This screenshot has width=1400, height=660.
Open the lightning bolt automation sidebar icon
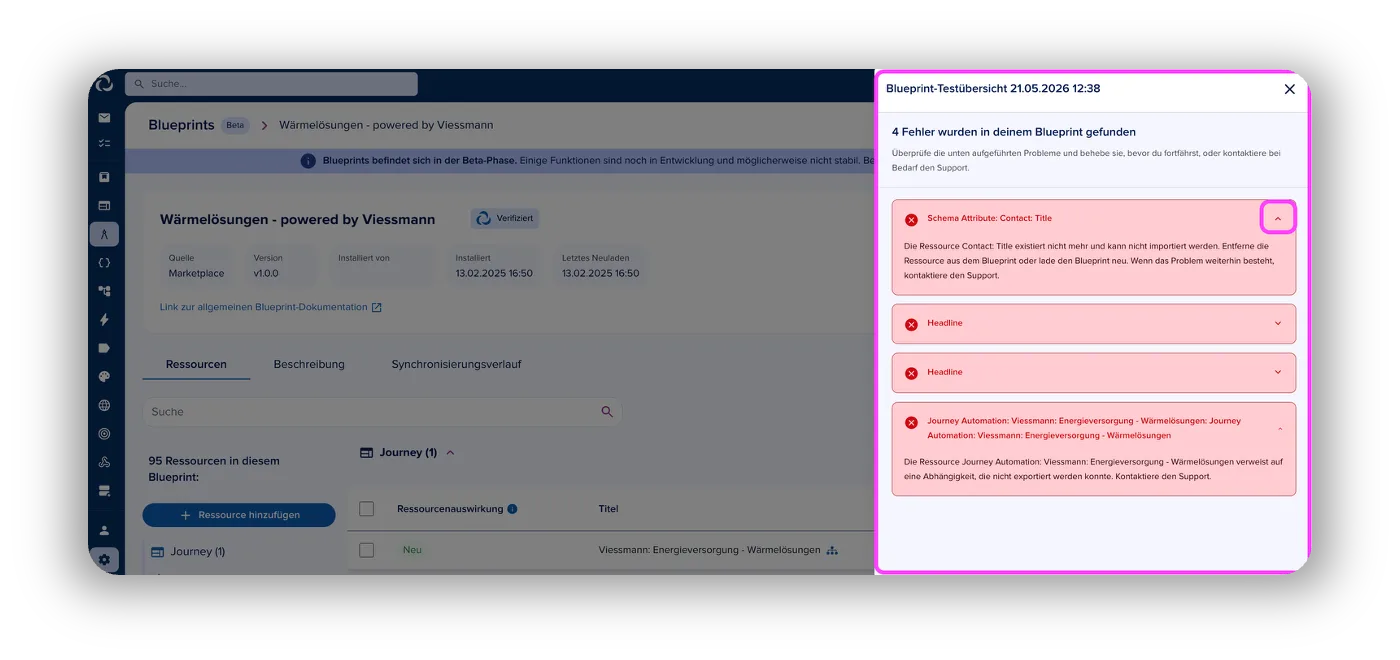104,320
